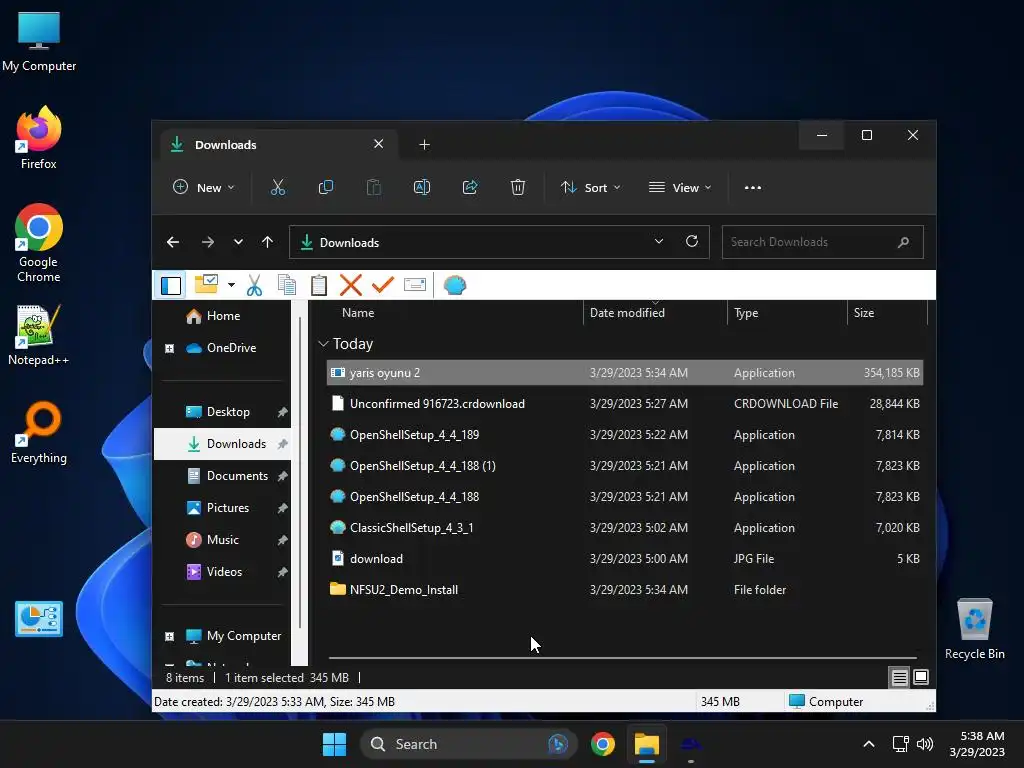Viewport: 1024px width, 768px height.
Task: Switch to the large thumbnails view in the status bar
Action: coord(921,677)
